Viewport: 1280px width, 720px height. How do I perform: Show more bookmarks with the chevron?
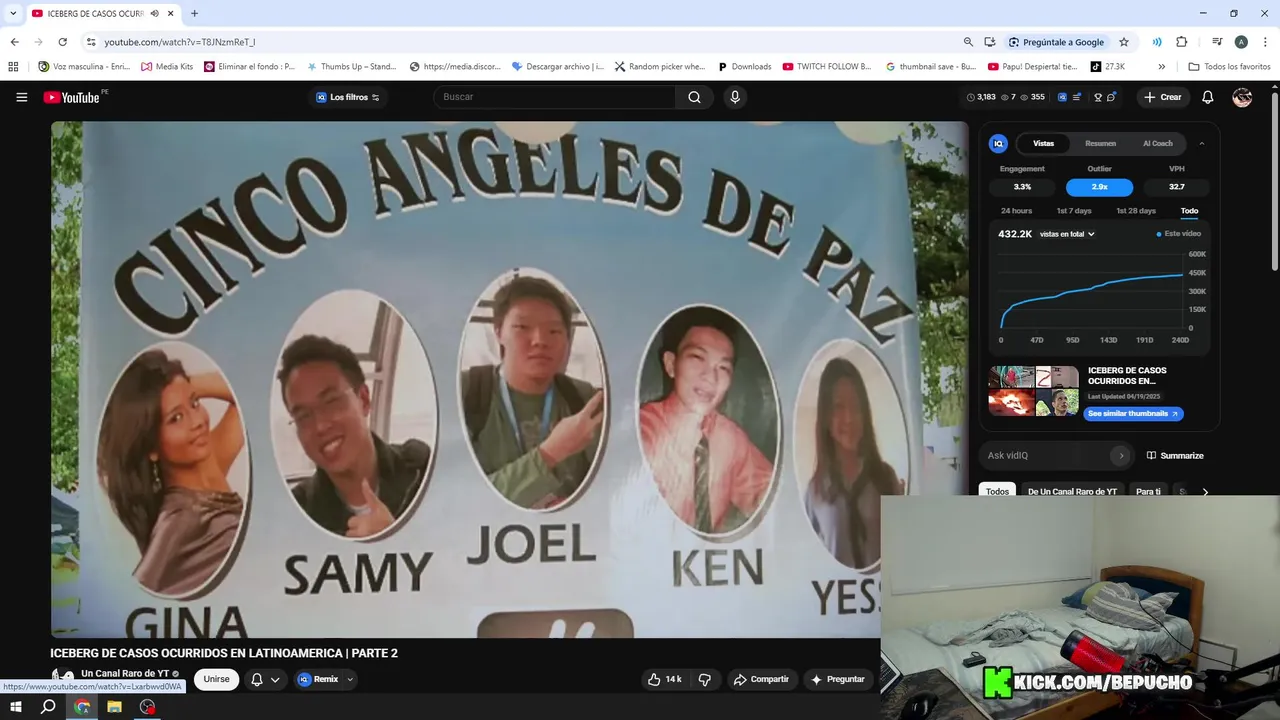click(x=1161, y=67)
